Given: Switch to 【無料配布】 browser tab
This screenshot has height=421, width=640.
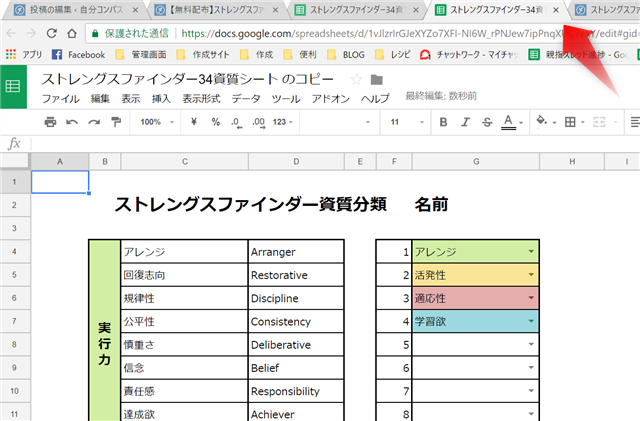Looking at the screenshot, I should 216,10.
